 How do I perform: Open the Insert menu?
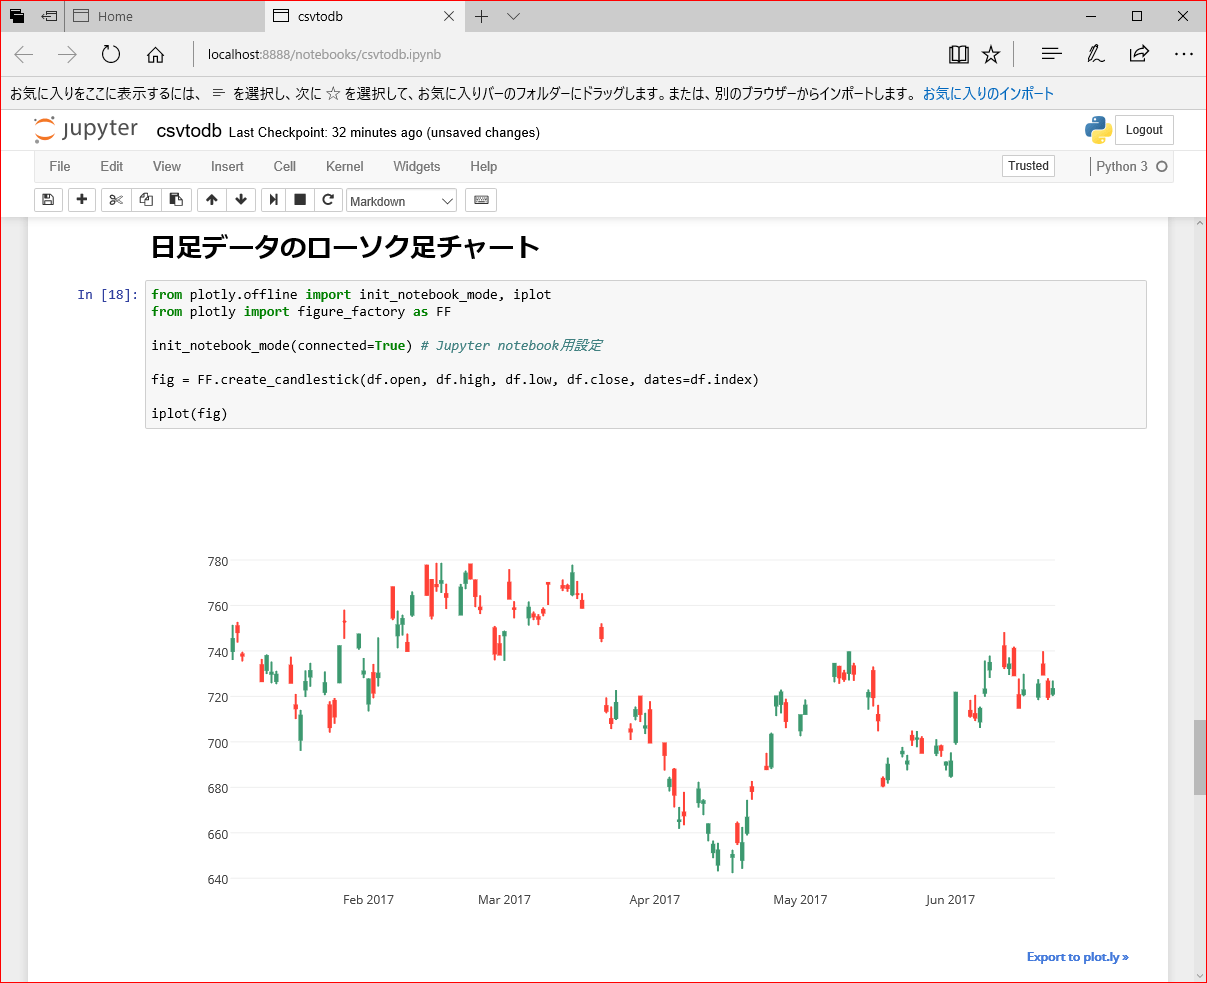227,166
